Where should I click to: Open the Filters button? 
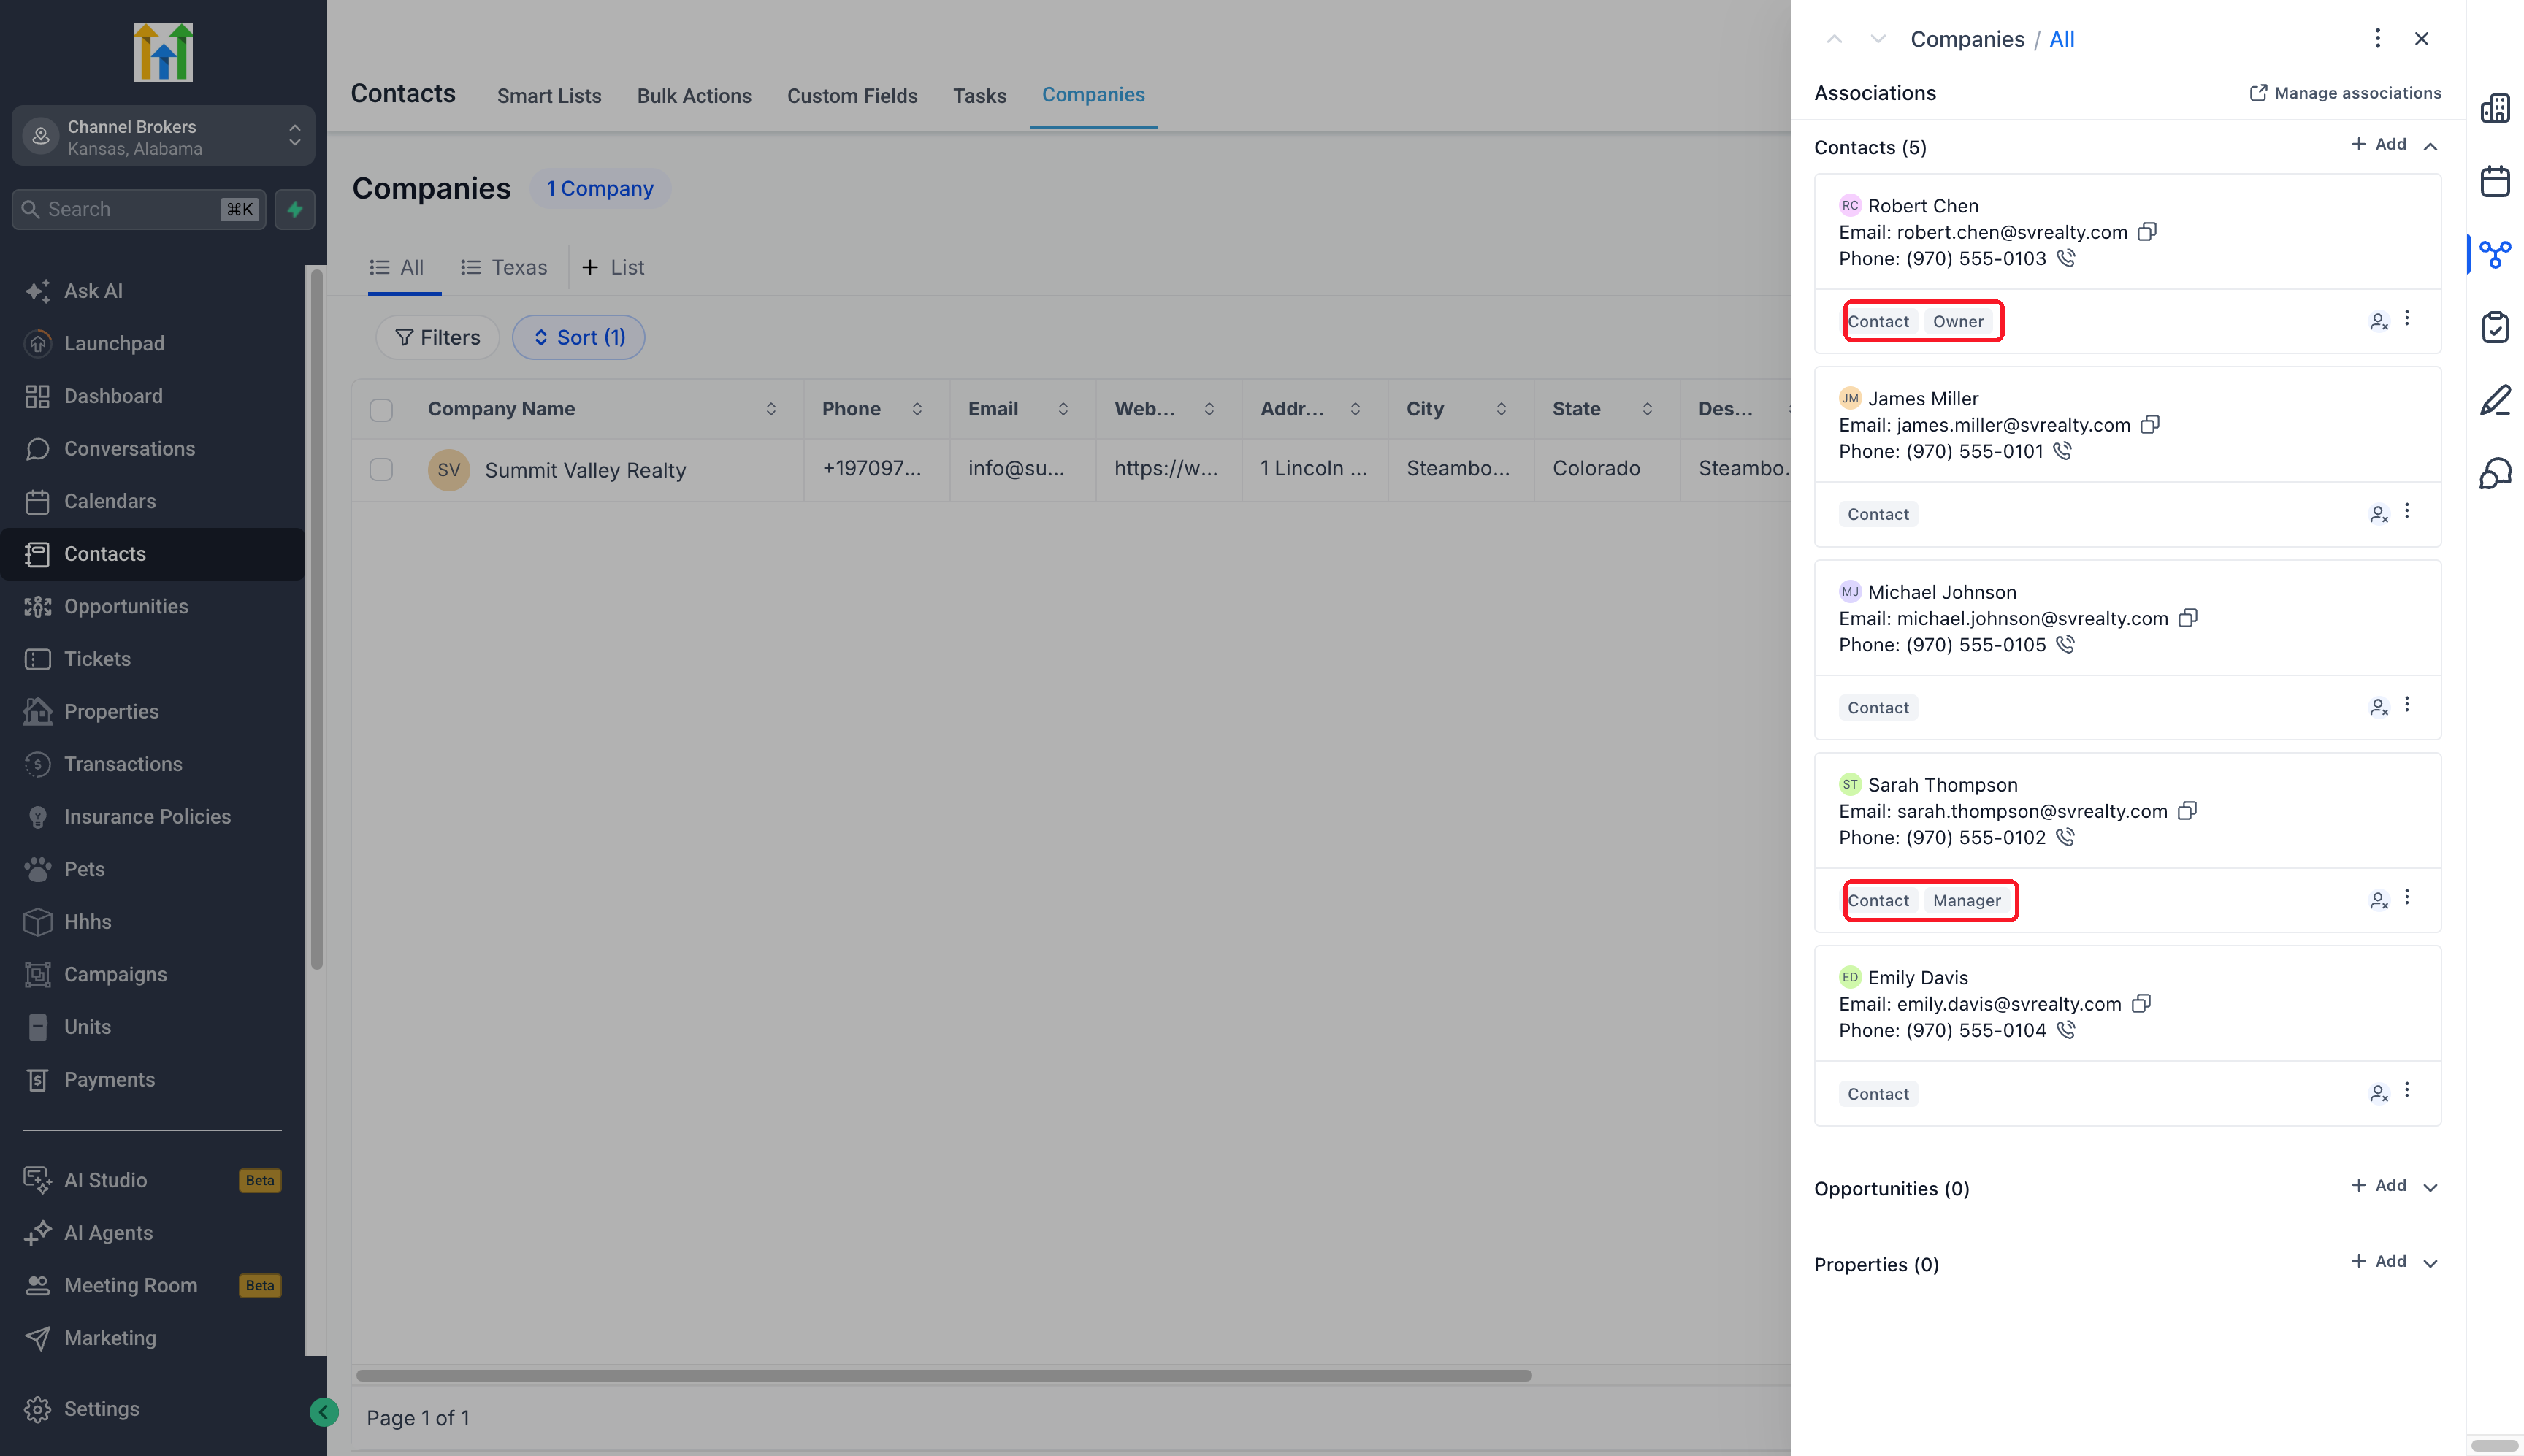438,337
